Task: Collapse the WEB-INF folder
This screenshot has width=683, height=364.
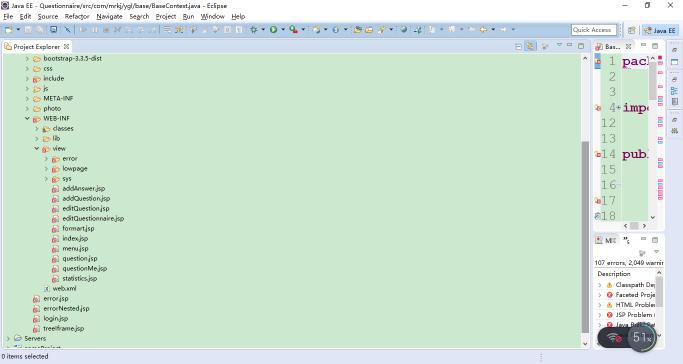Action: (x=27, y=118)
